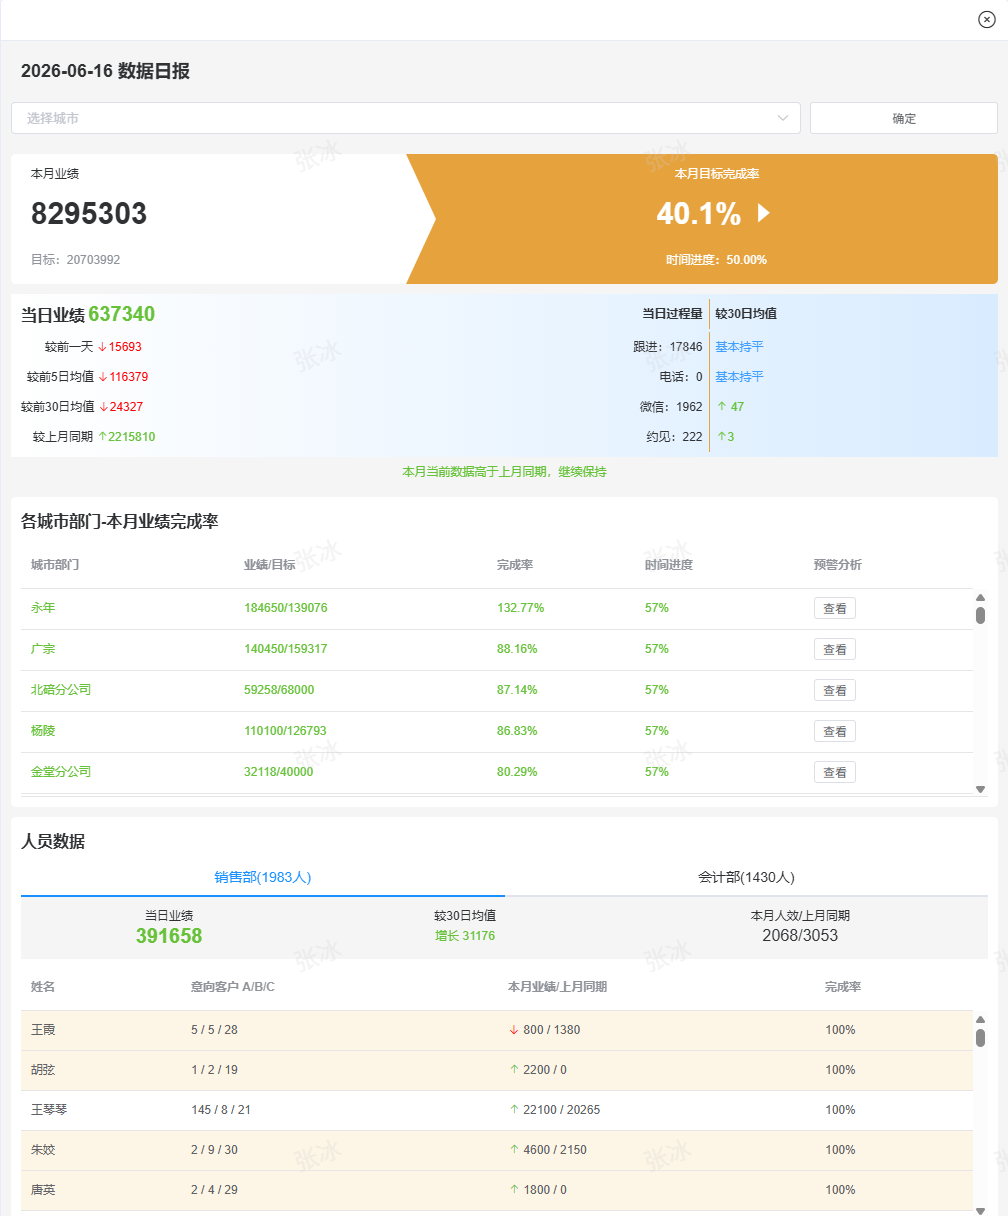1008x1216 pixels.
Task: Click the down arrow beside 24327
Action: (x=102, y=407)
